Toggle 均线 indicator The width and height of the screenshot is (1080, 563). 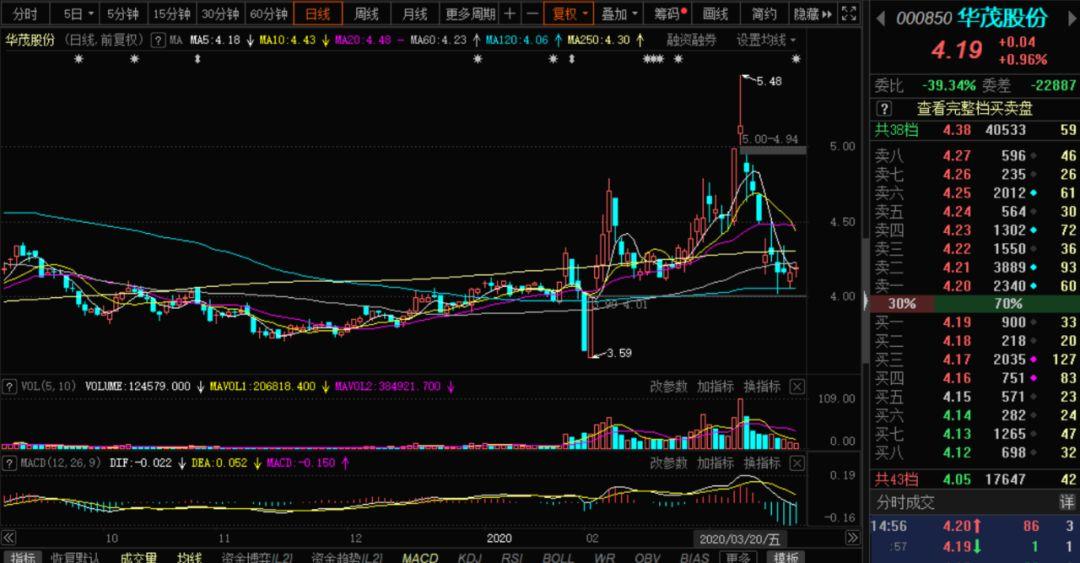point(189,557)
